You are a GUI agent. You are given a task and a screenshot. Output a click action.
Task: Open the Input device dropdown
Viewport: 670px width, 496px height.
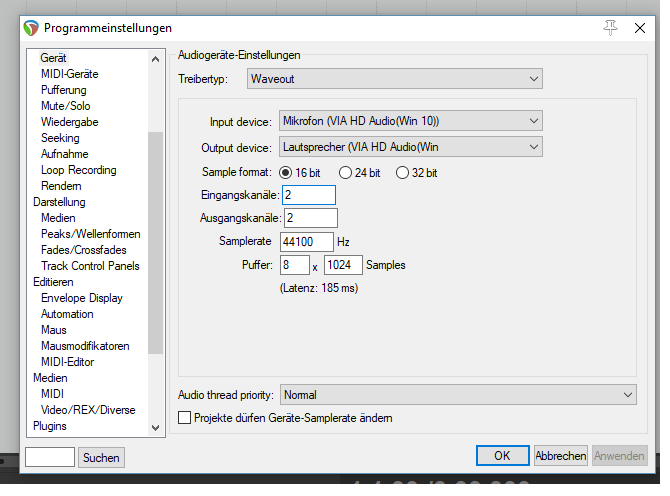pyautogui.click(x=410, y=121)
